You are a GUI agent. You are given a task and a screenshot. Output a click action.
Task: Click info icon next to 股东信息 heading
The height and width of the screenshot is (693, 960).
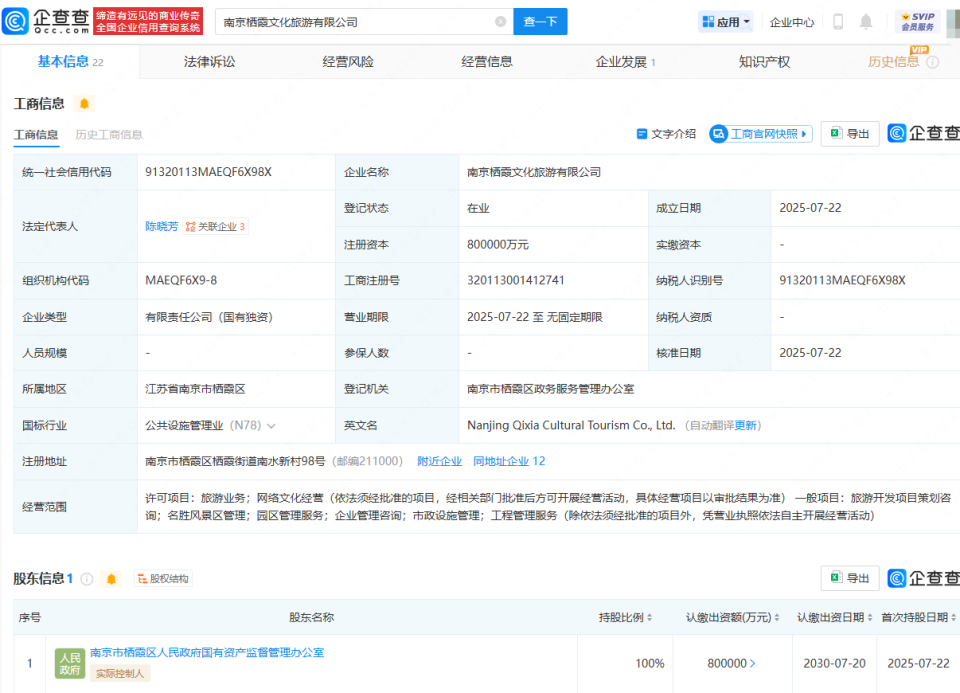(x=87, y=579)
